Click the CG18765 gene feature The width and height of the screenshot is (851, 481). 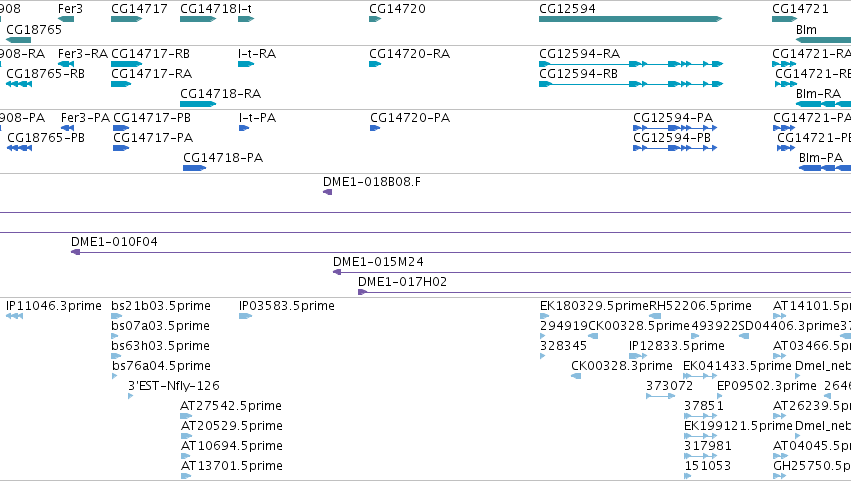[18, 40]
